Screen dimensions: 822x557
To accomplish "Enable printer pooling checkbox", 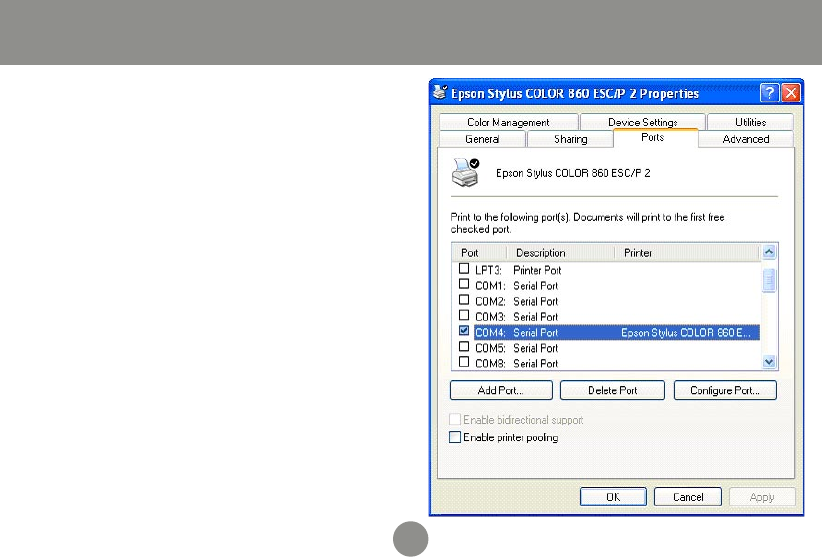I will [455, 437].
